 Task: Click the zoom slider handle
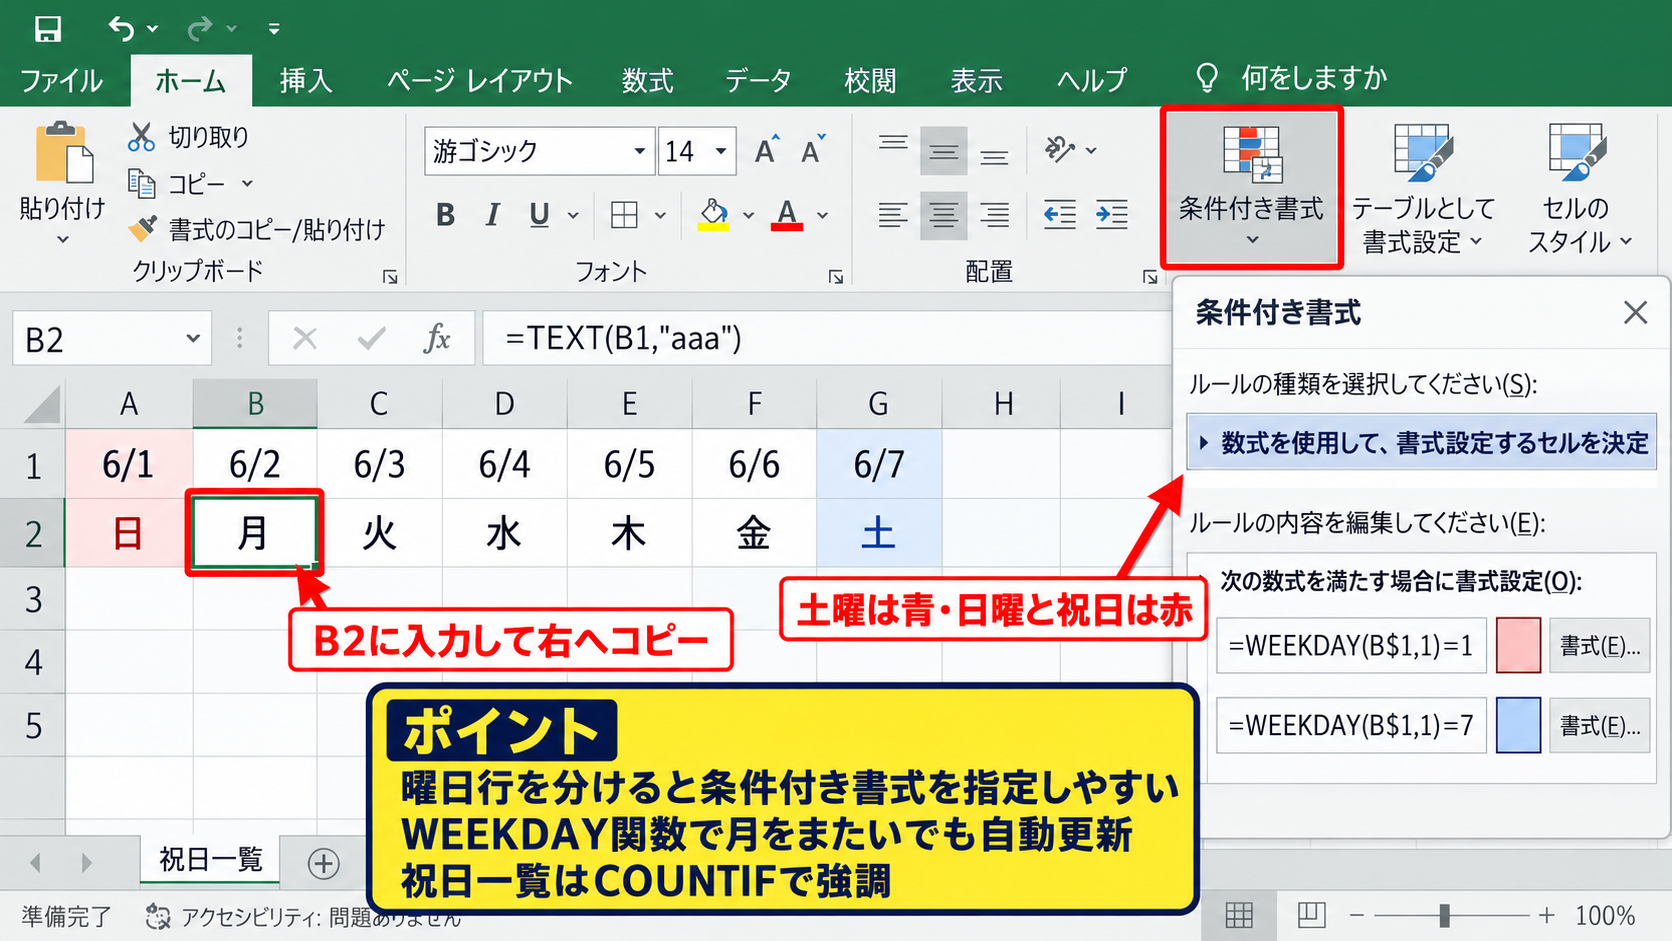pyautogui.click(x=1444, y=915)
